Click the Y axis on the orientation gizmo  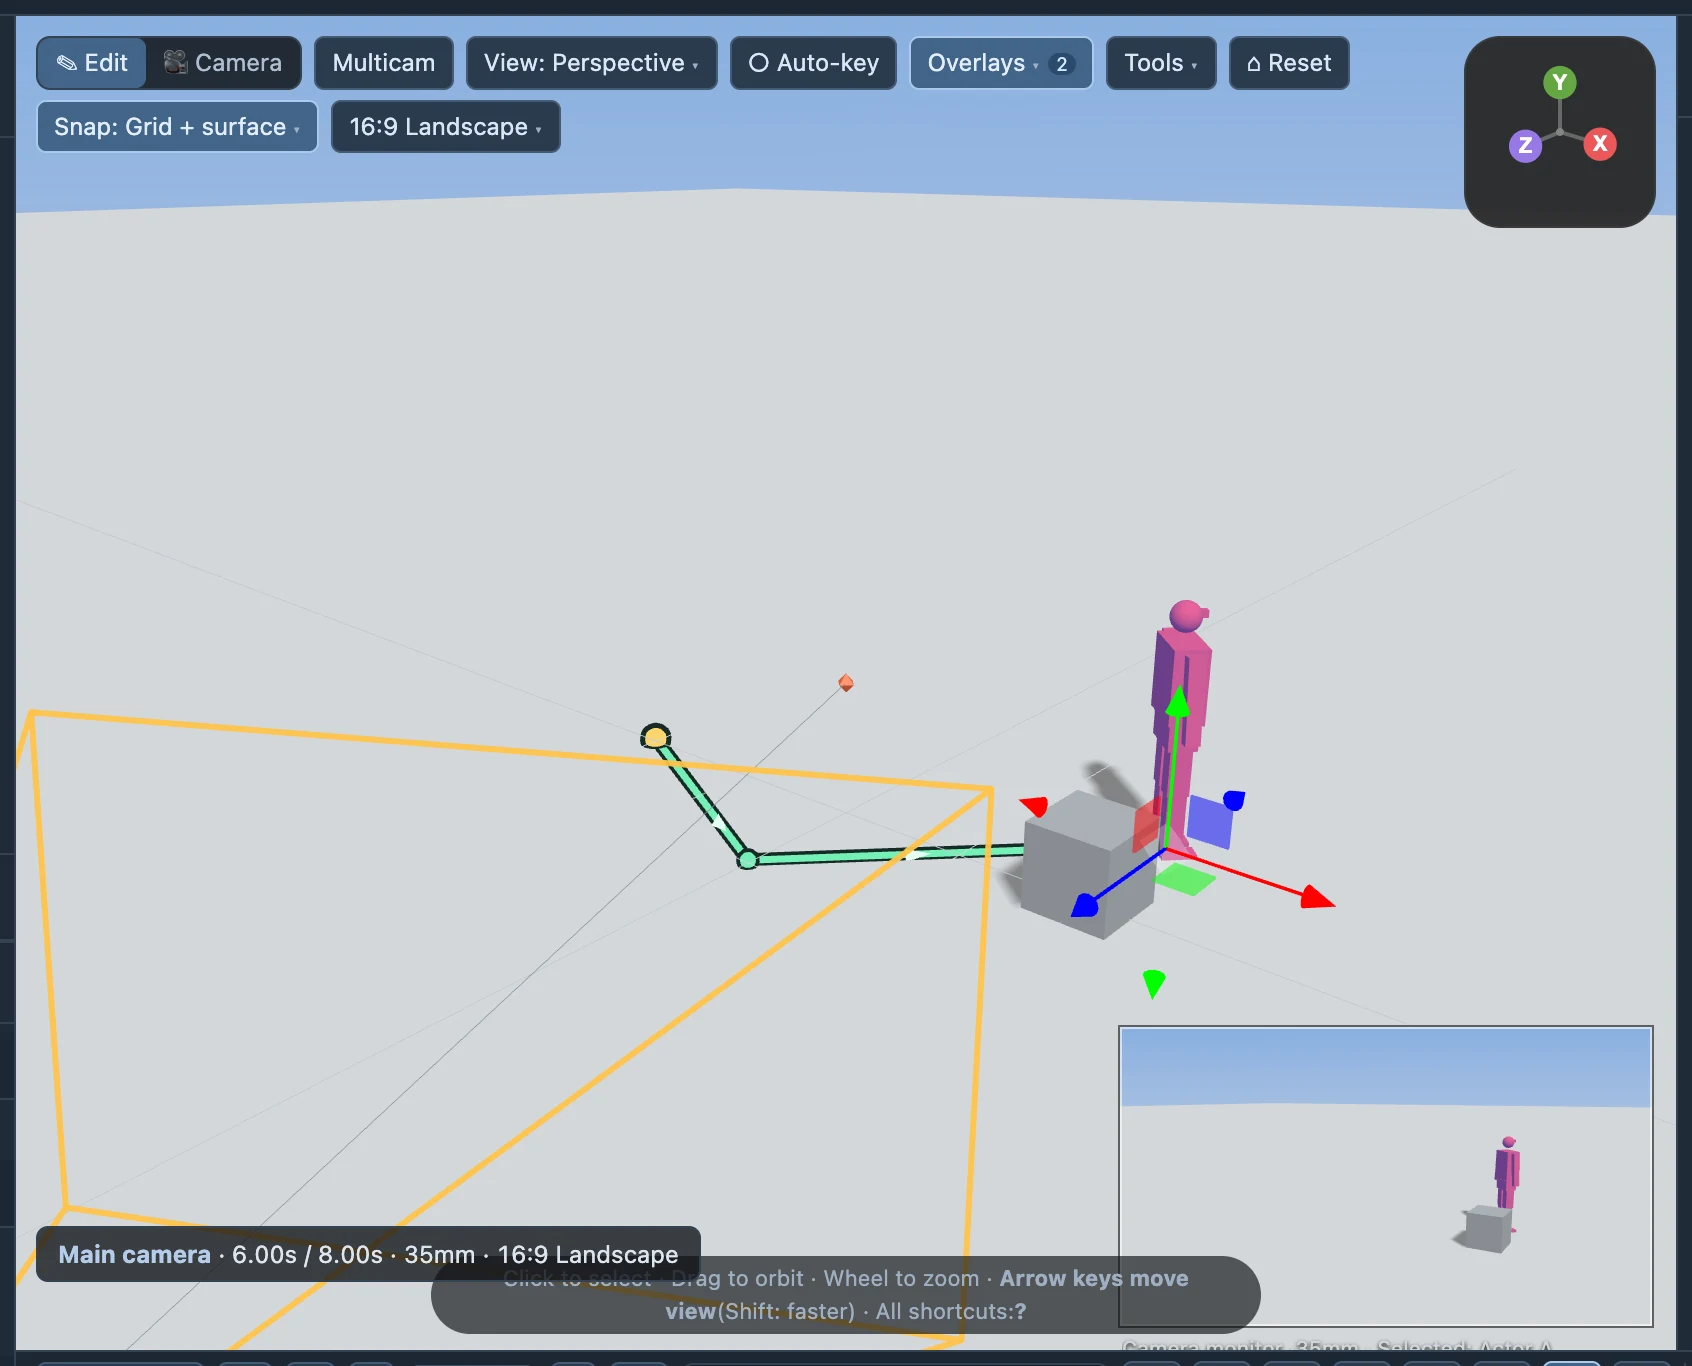[1559, 83]
